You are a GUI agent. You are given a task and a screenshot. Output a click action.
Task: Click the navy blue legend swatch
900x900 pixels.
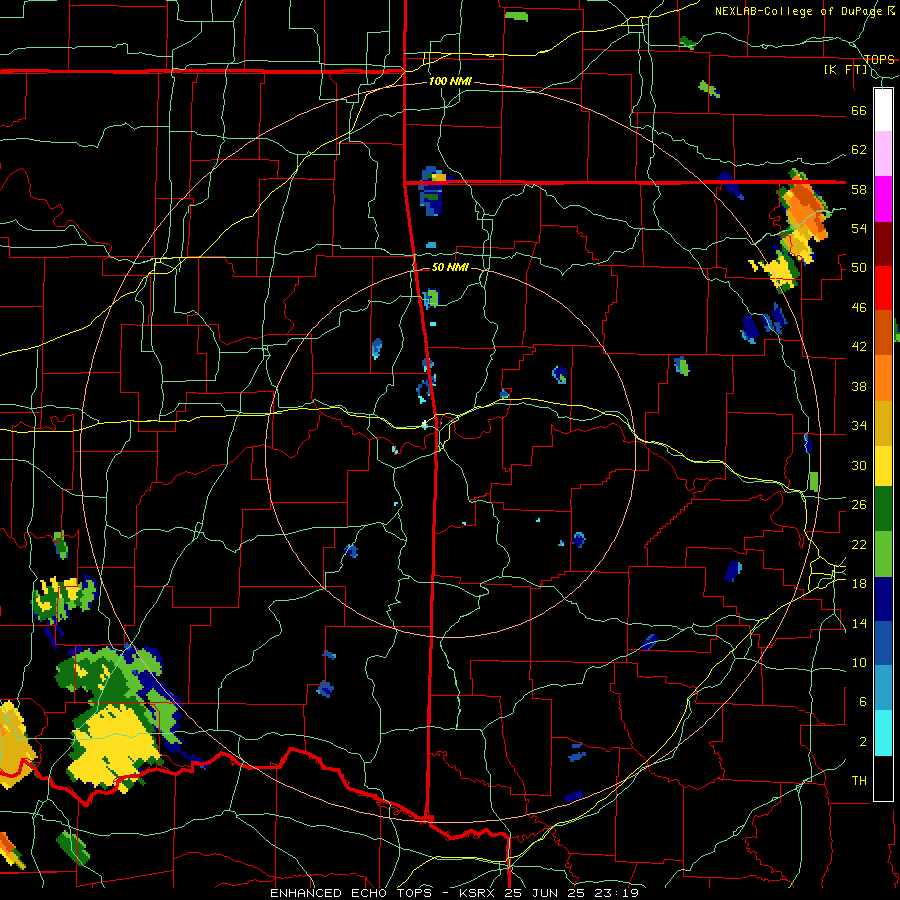pyautogui.click(x=883, y=599)
